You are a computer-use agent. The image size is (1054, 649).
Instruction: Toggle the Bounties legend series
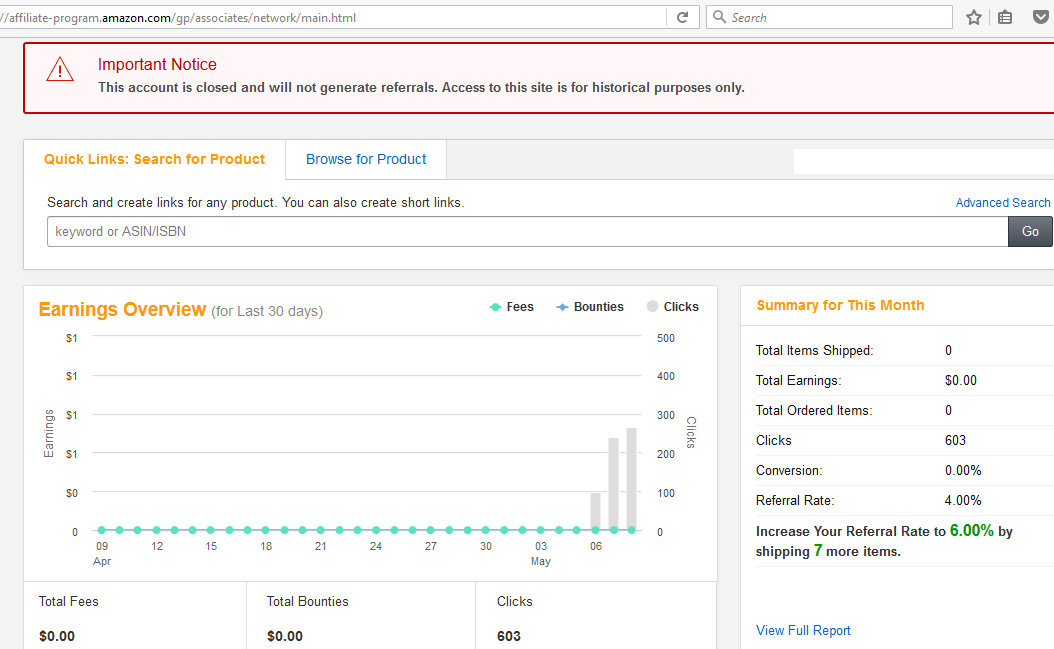590,307
